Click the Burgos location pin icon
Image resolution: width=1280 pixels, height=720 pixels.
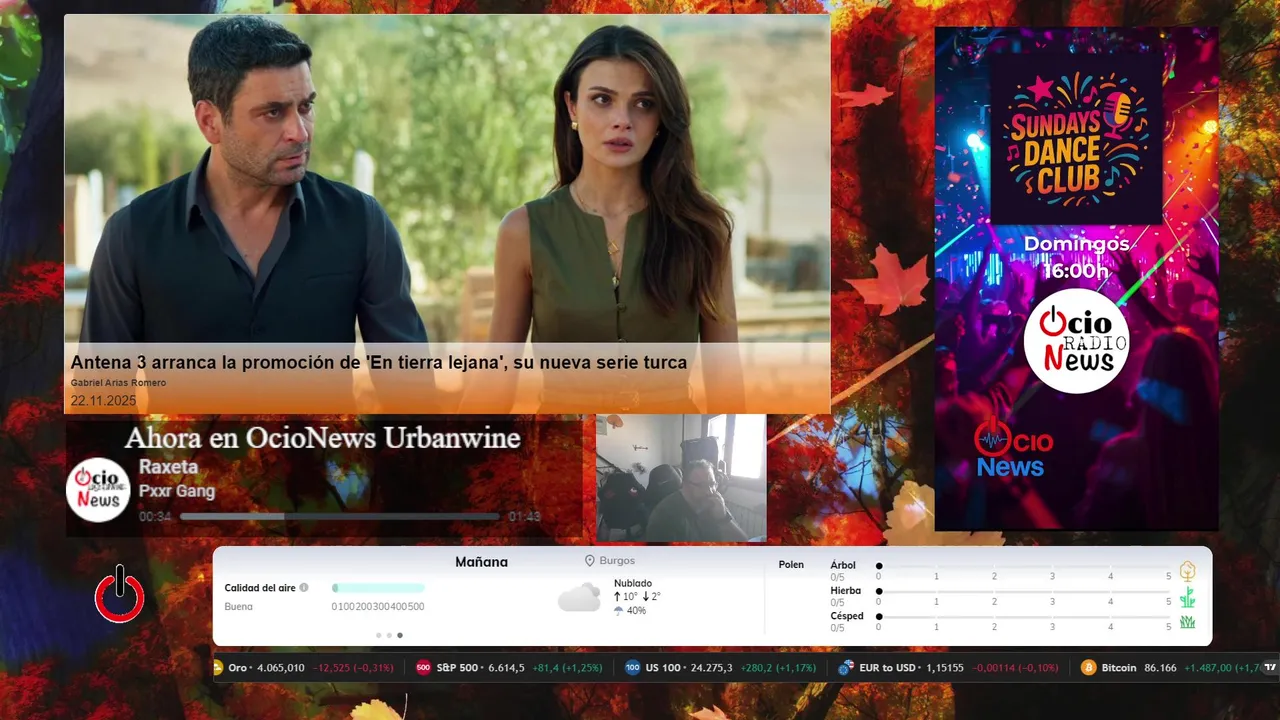click(590, 561)
